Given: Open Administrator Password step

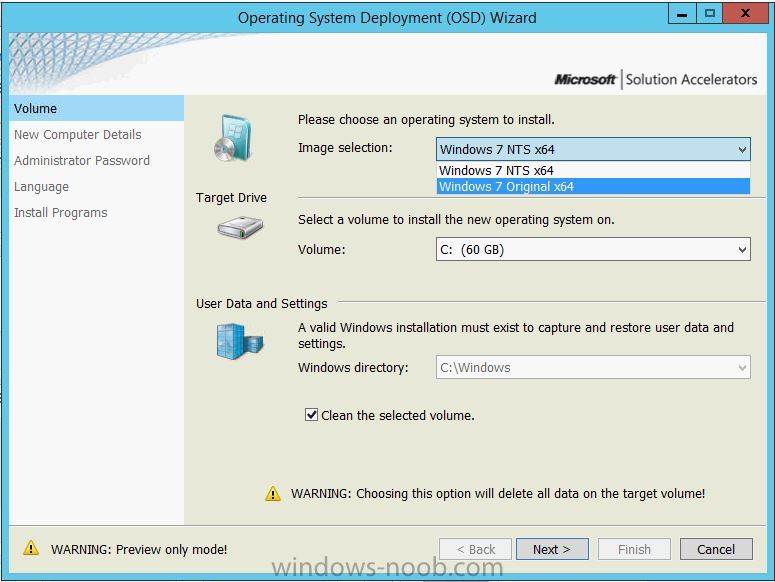Looking at the screenshot, I should point(82,161).
